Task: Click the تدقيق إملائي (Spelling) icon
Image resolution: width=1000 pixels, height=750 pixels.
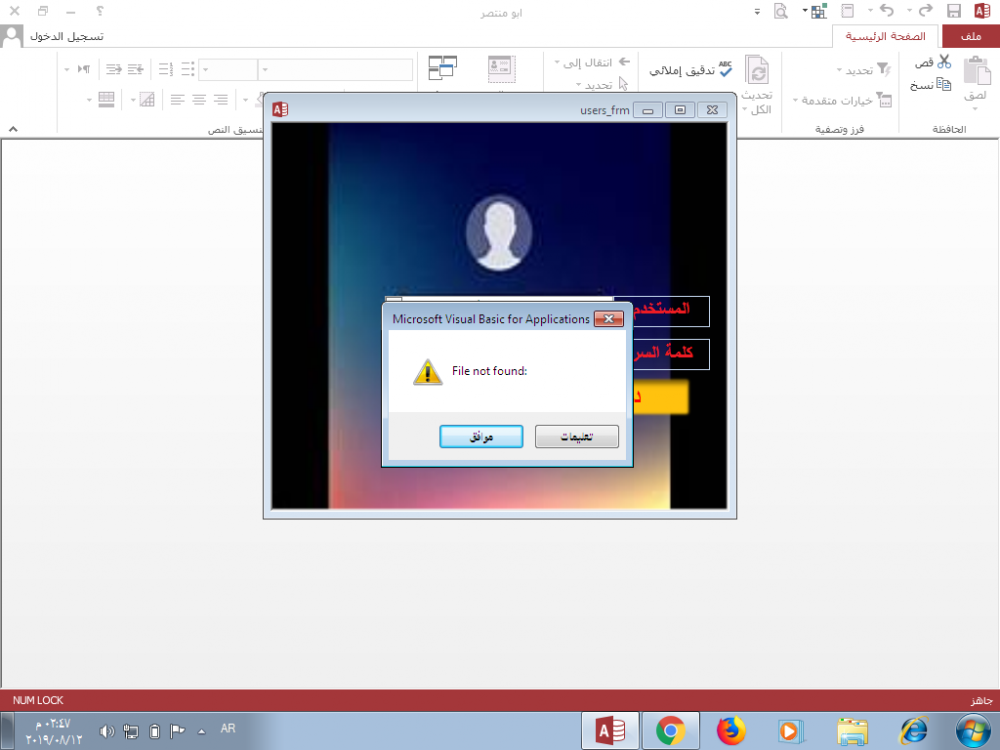Action: coord(725,68)
